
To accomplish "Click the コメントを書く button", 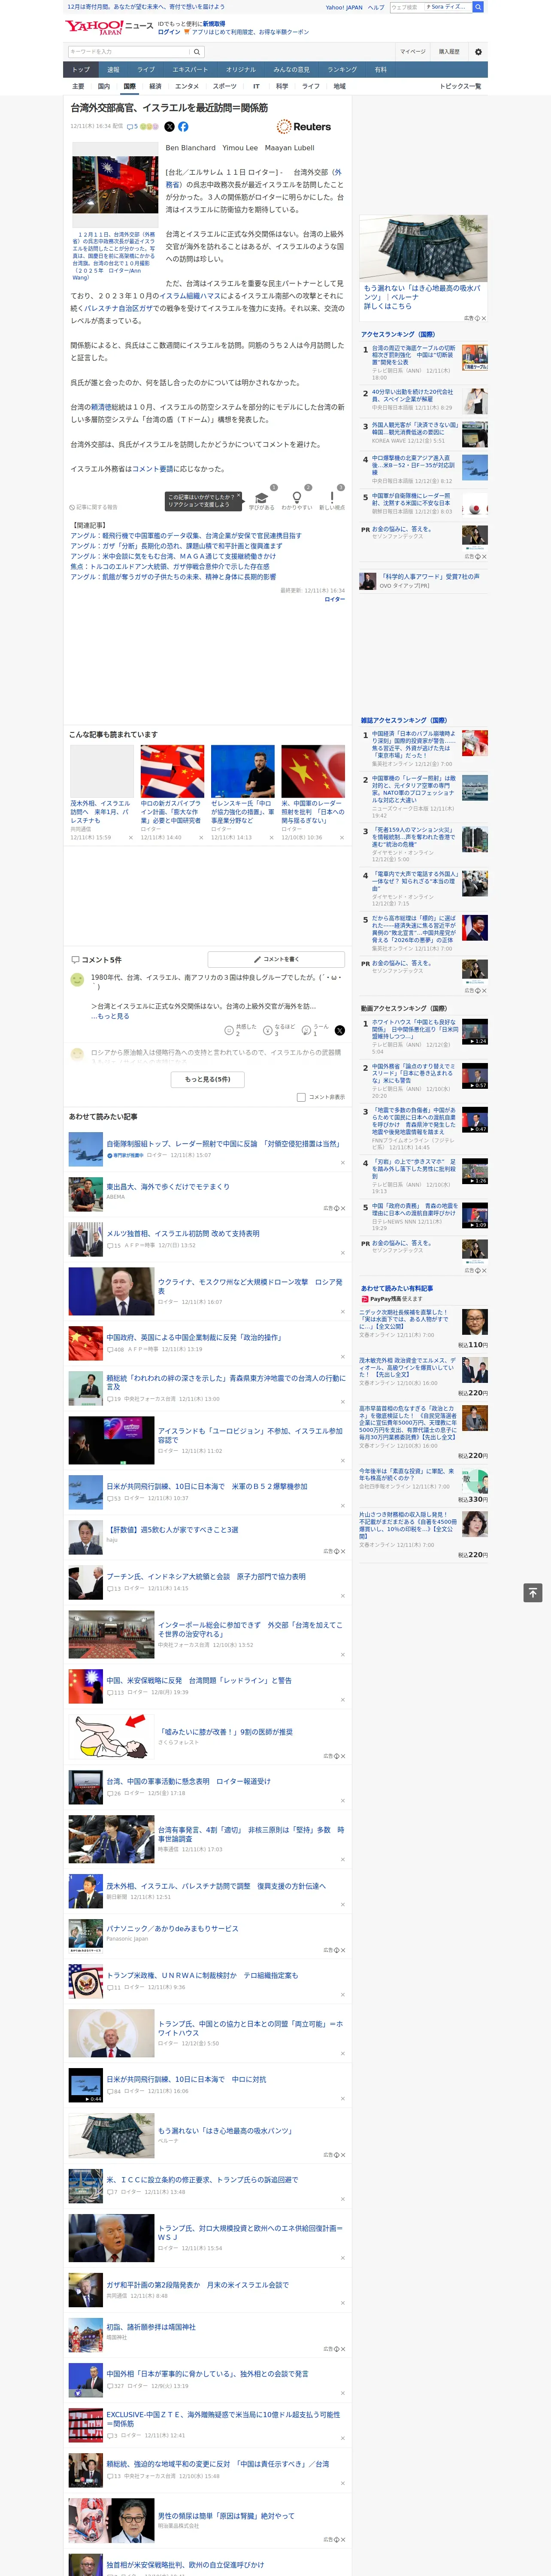I will point(277,959).
